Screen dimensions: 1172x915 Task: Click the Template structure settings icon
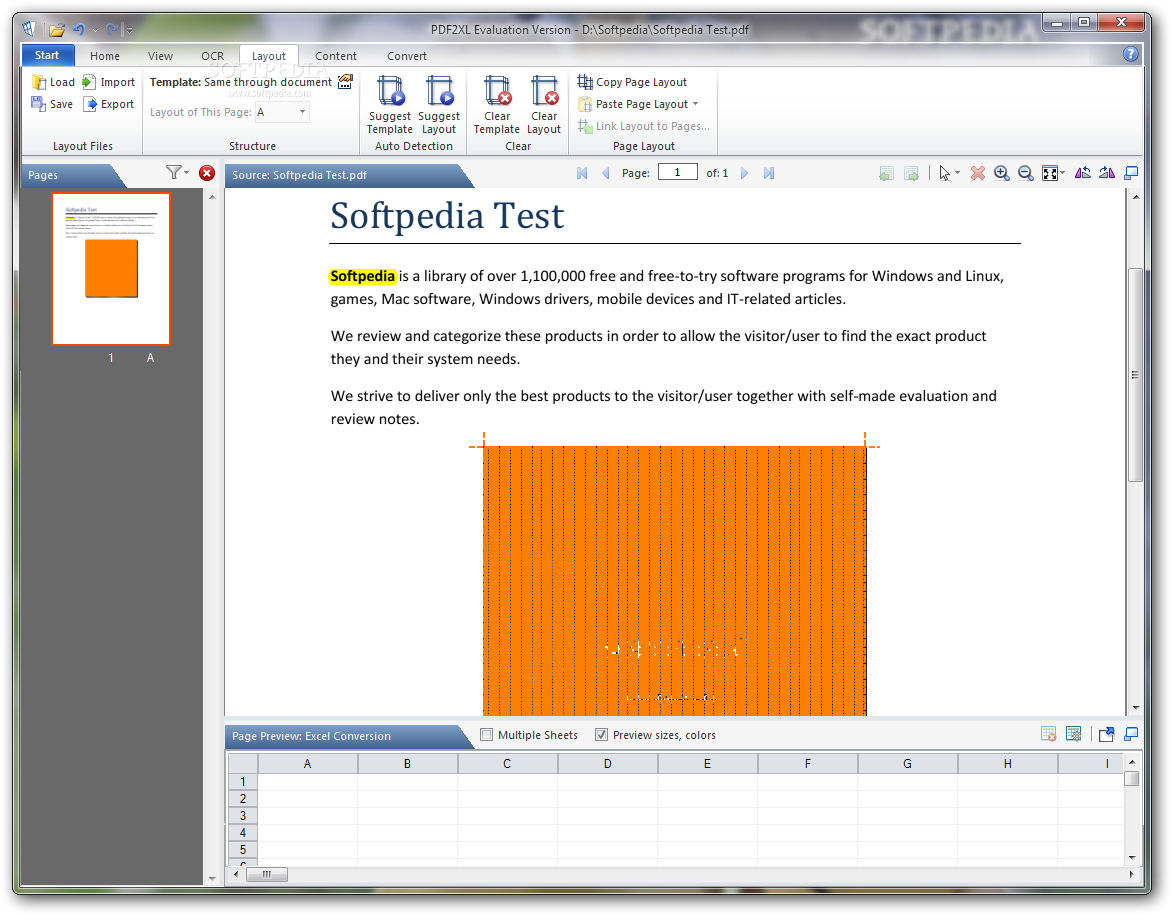pyautogui.click(x=345, y=82)
